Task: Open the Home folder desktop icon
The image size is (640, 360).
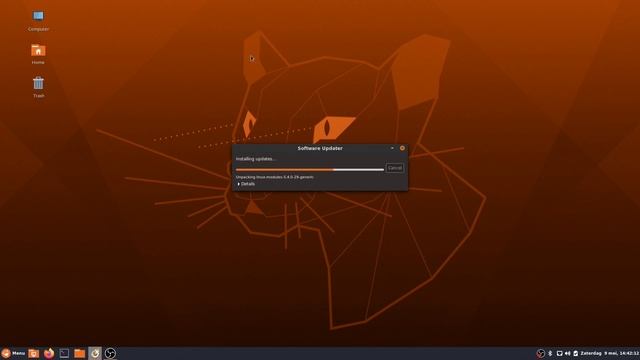Action: pos(38,54)
